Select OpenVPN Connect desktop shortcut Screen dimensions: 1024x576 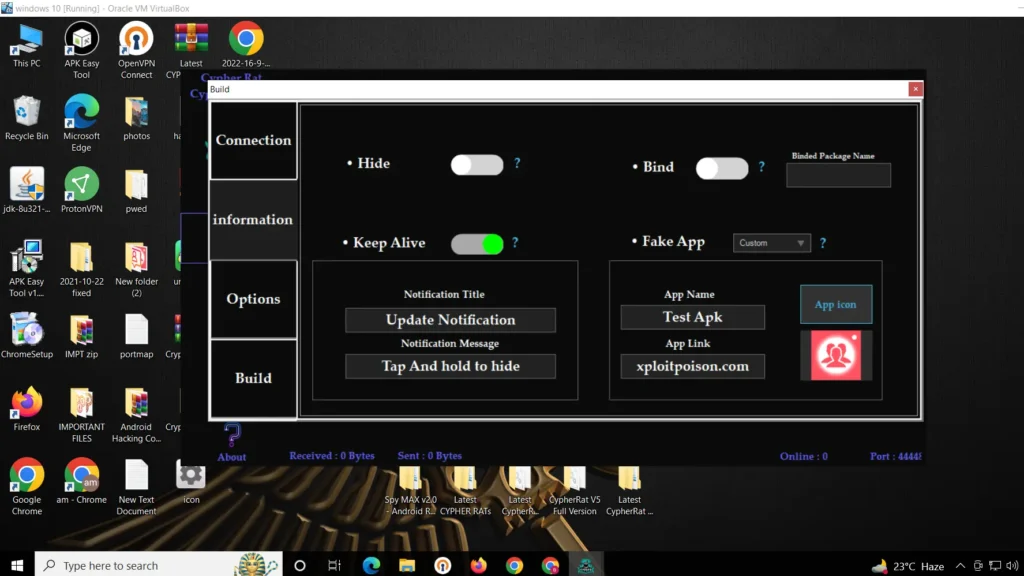(136, 51)
